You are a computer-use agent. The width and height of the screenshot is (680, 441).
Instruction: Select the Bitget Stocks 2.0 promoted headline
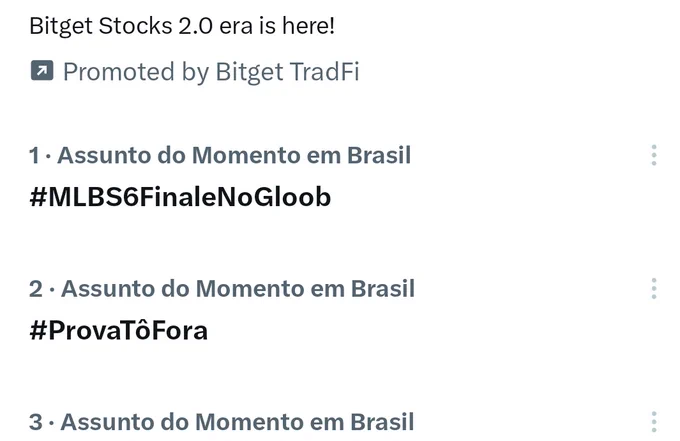pos(182,26)
